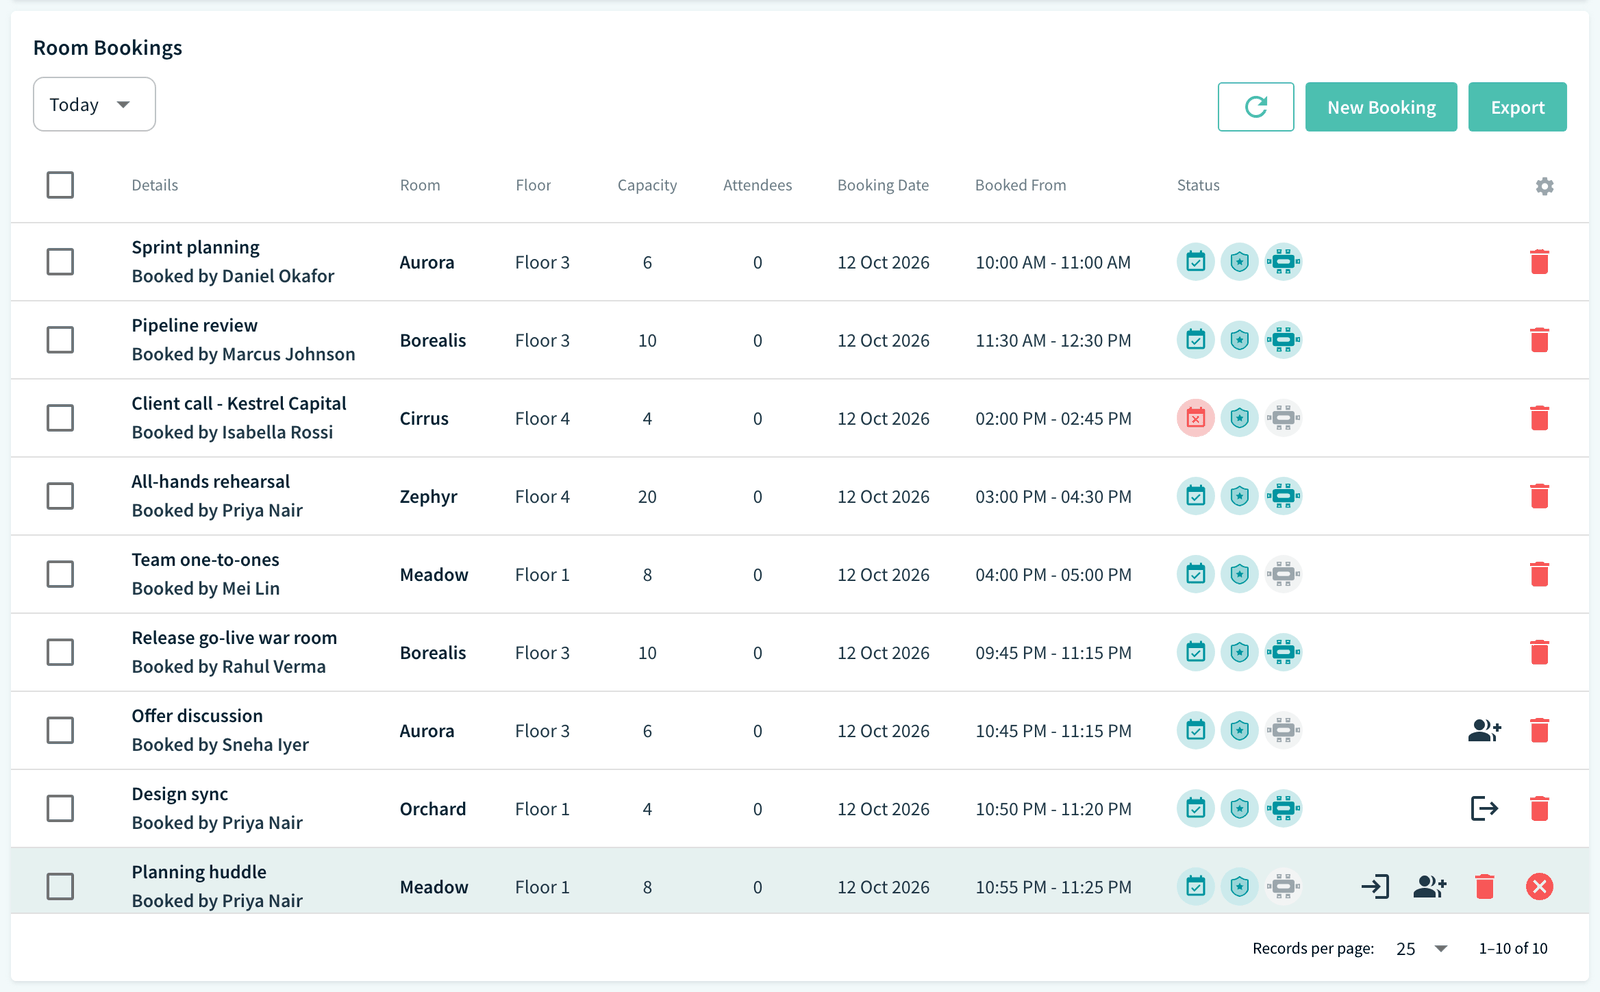Sort by the Capacity column header
Screen dimensions: 1600x992
[647, 185]
